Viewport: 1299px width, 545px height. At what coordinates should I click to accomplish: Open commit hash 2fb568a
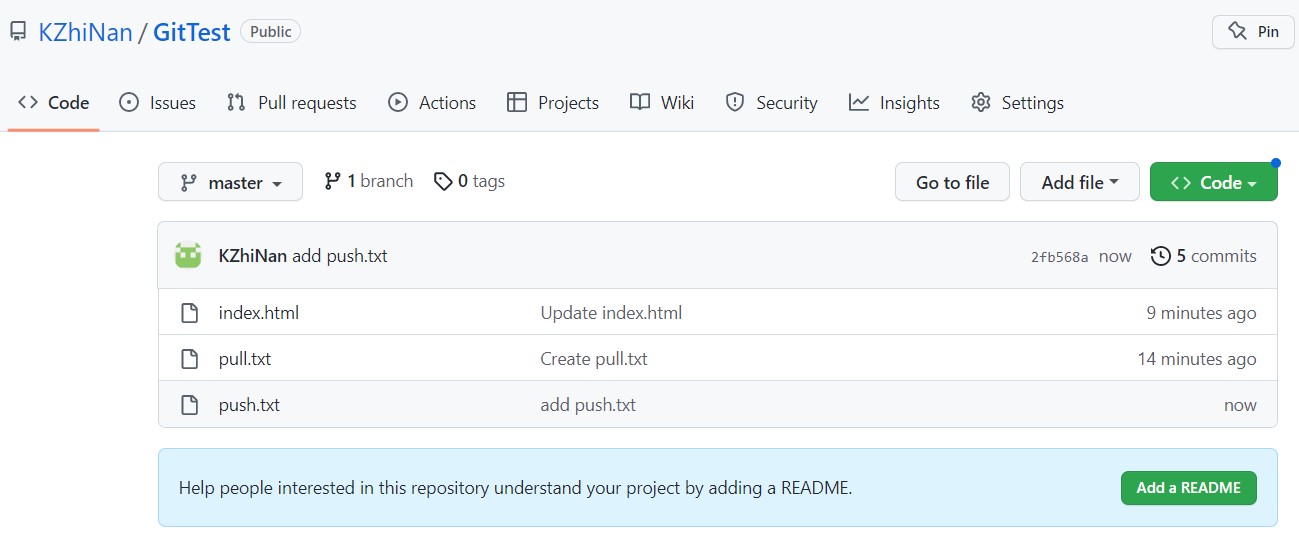click(x=1060, y=257)
